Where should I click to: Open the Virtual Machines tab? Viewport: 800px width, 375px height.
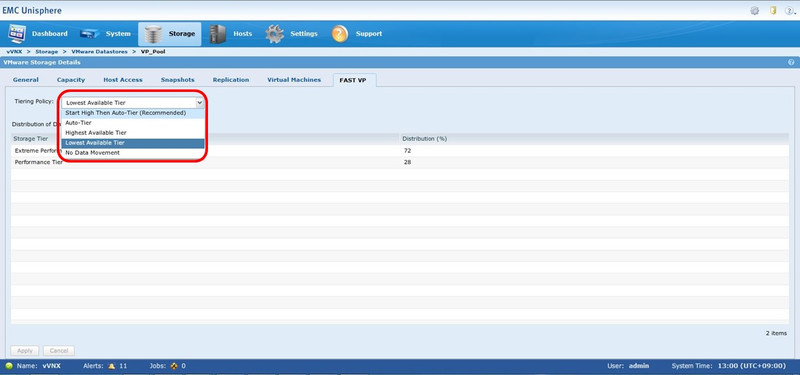294,80
